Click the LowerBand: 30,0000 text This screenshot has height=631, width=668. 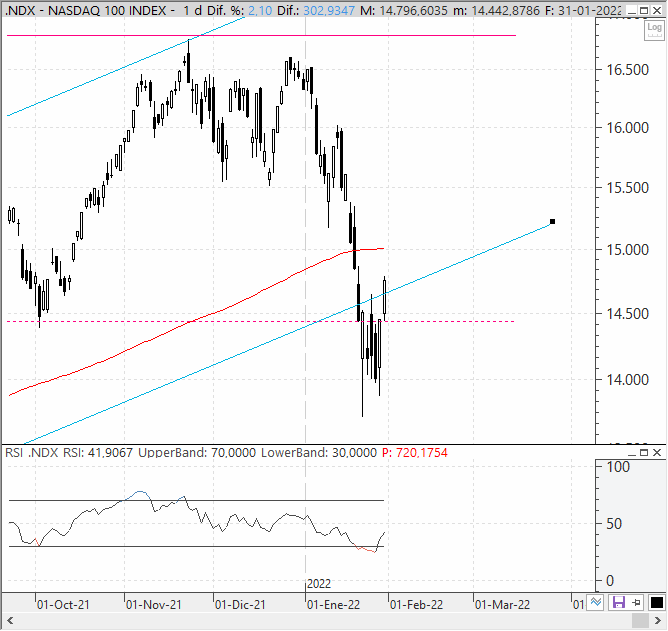click(319, 452)
